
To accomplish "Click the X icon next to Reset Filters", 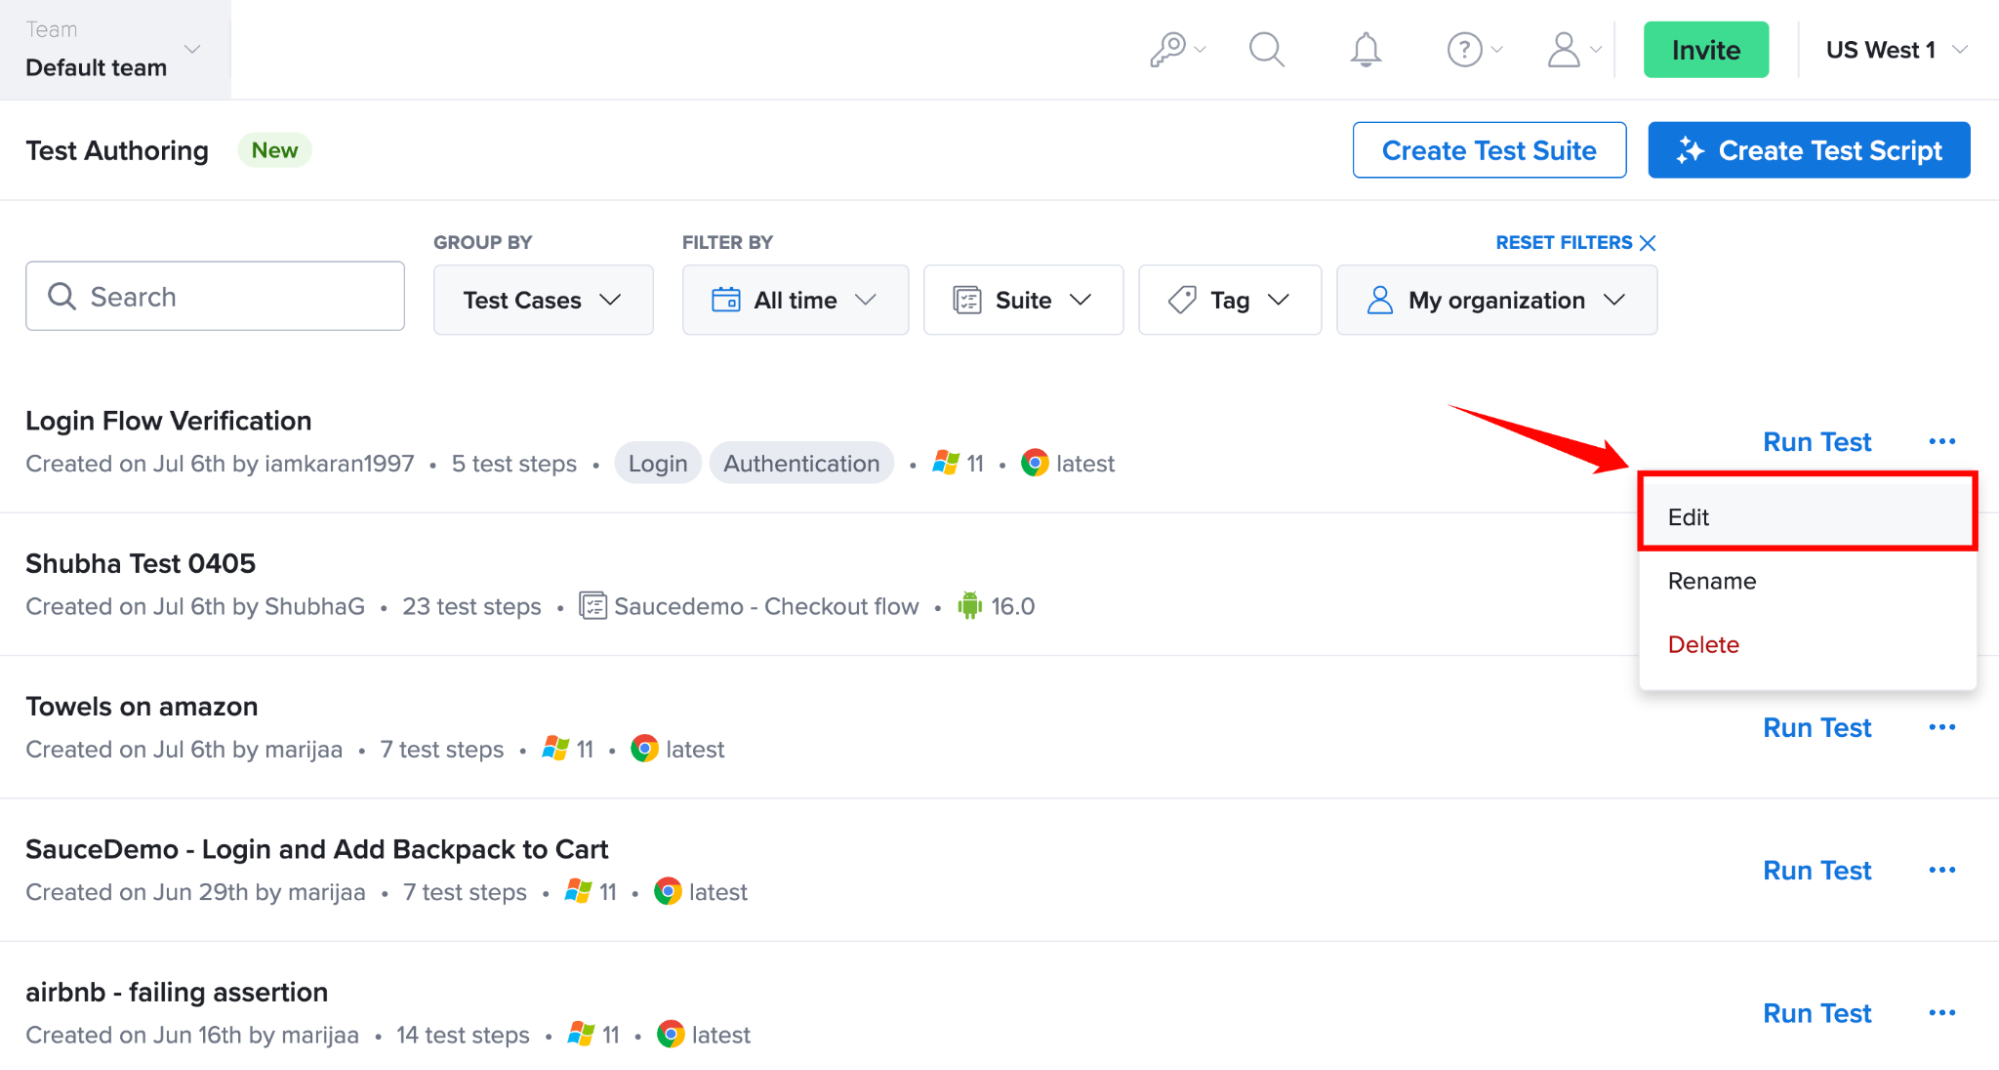I will (x=1648, y=243).
